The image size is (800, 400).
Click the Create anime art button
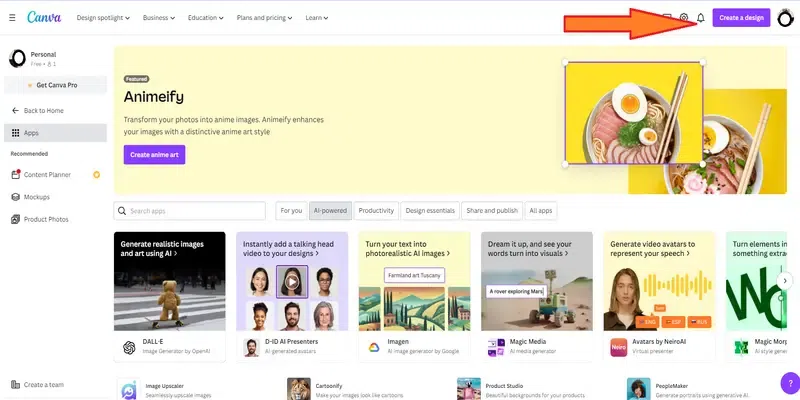click(x=154, y=155)
